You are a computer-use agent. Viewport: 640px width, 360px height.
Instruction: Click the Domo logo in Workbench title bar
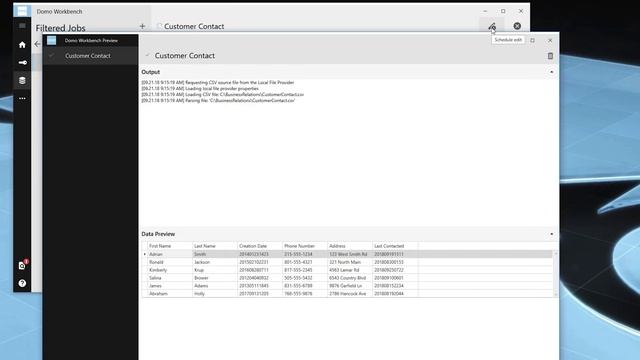22,11
